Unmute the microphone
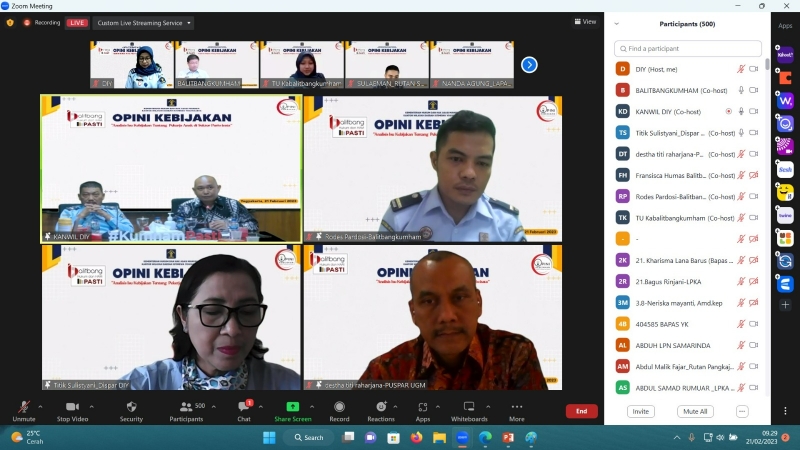 23,410
